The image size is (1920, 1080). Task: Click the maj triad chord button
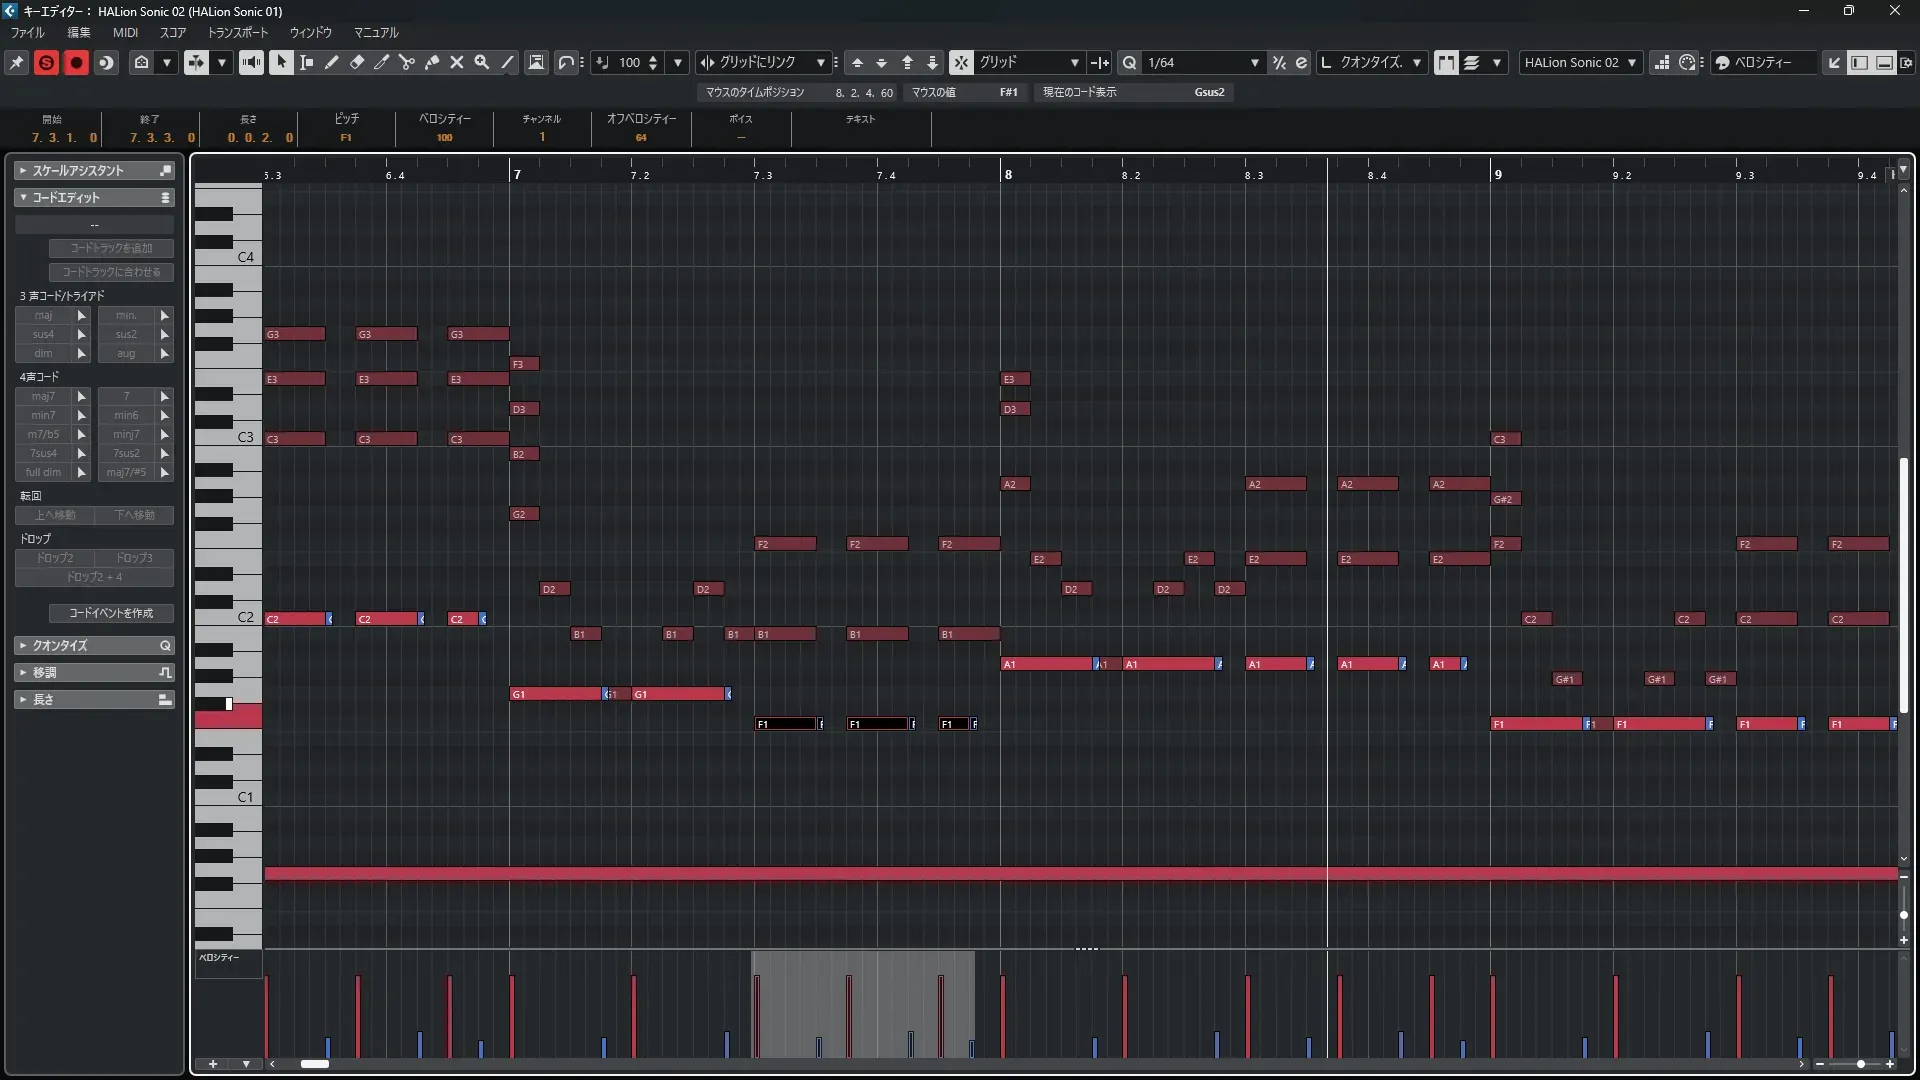pos(43,315)
